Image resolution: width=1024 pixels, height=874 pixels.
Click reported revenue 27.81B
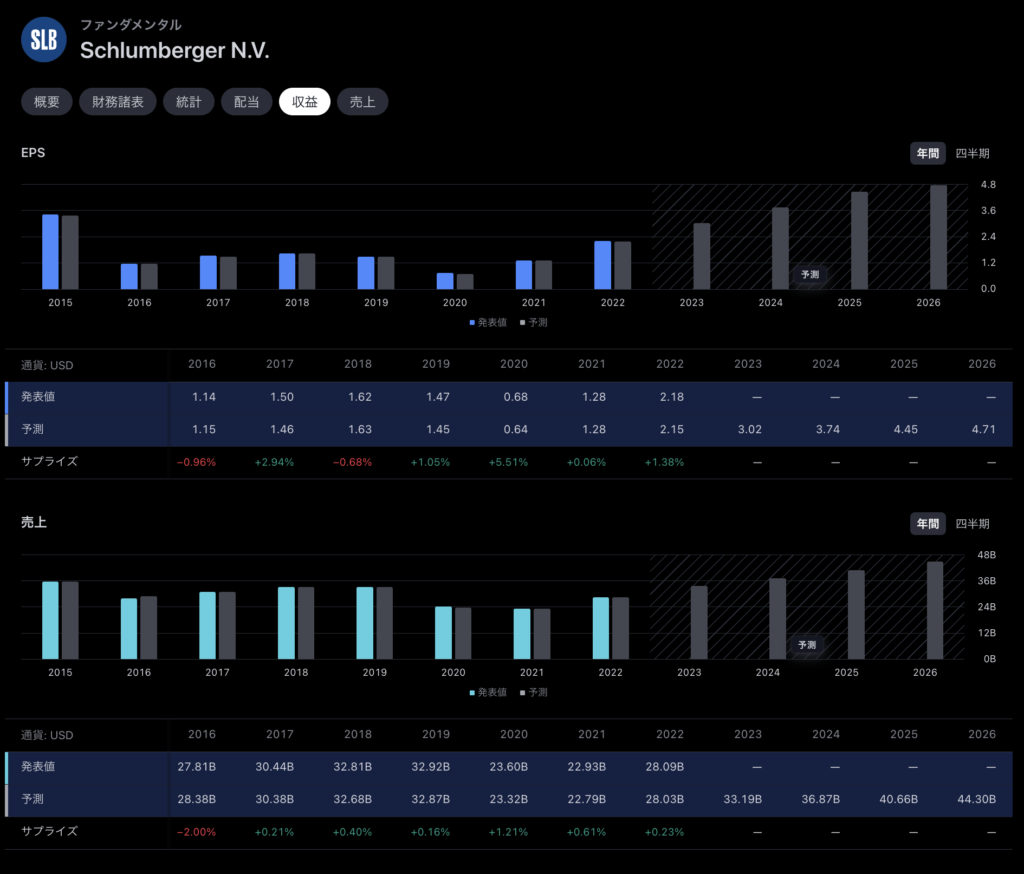click(x=197, y=767)
